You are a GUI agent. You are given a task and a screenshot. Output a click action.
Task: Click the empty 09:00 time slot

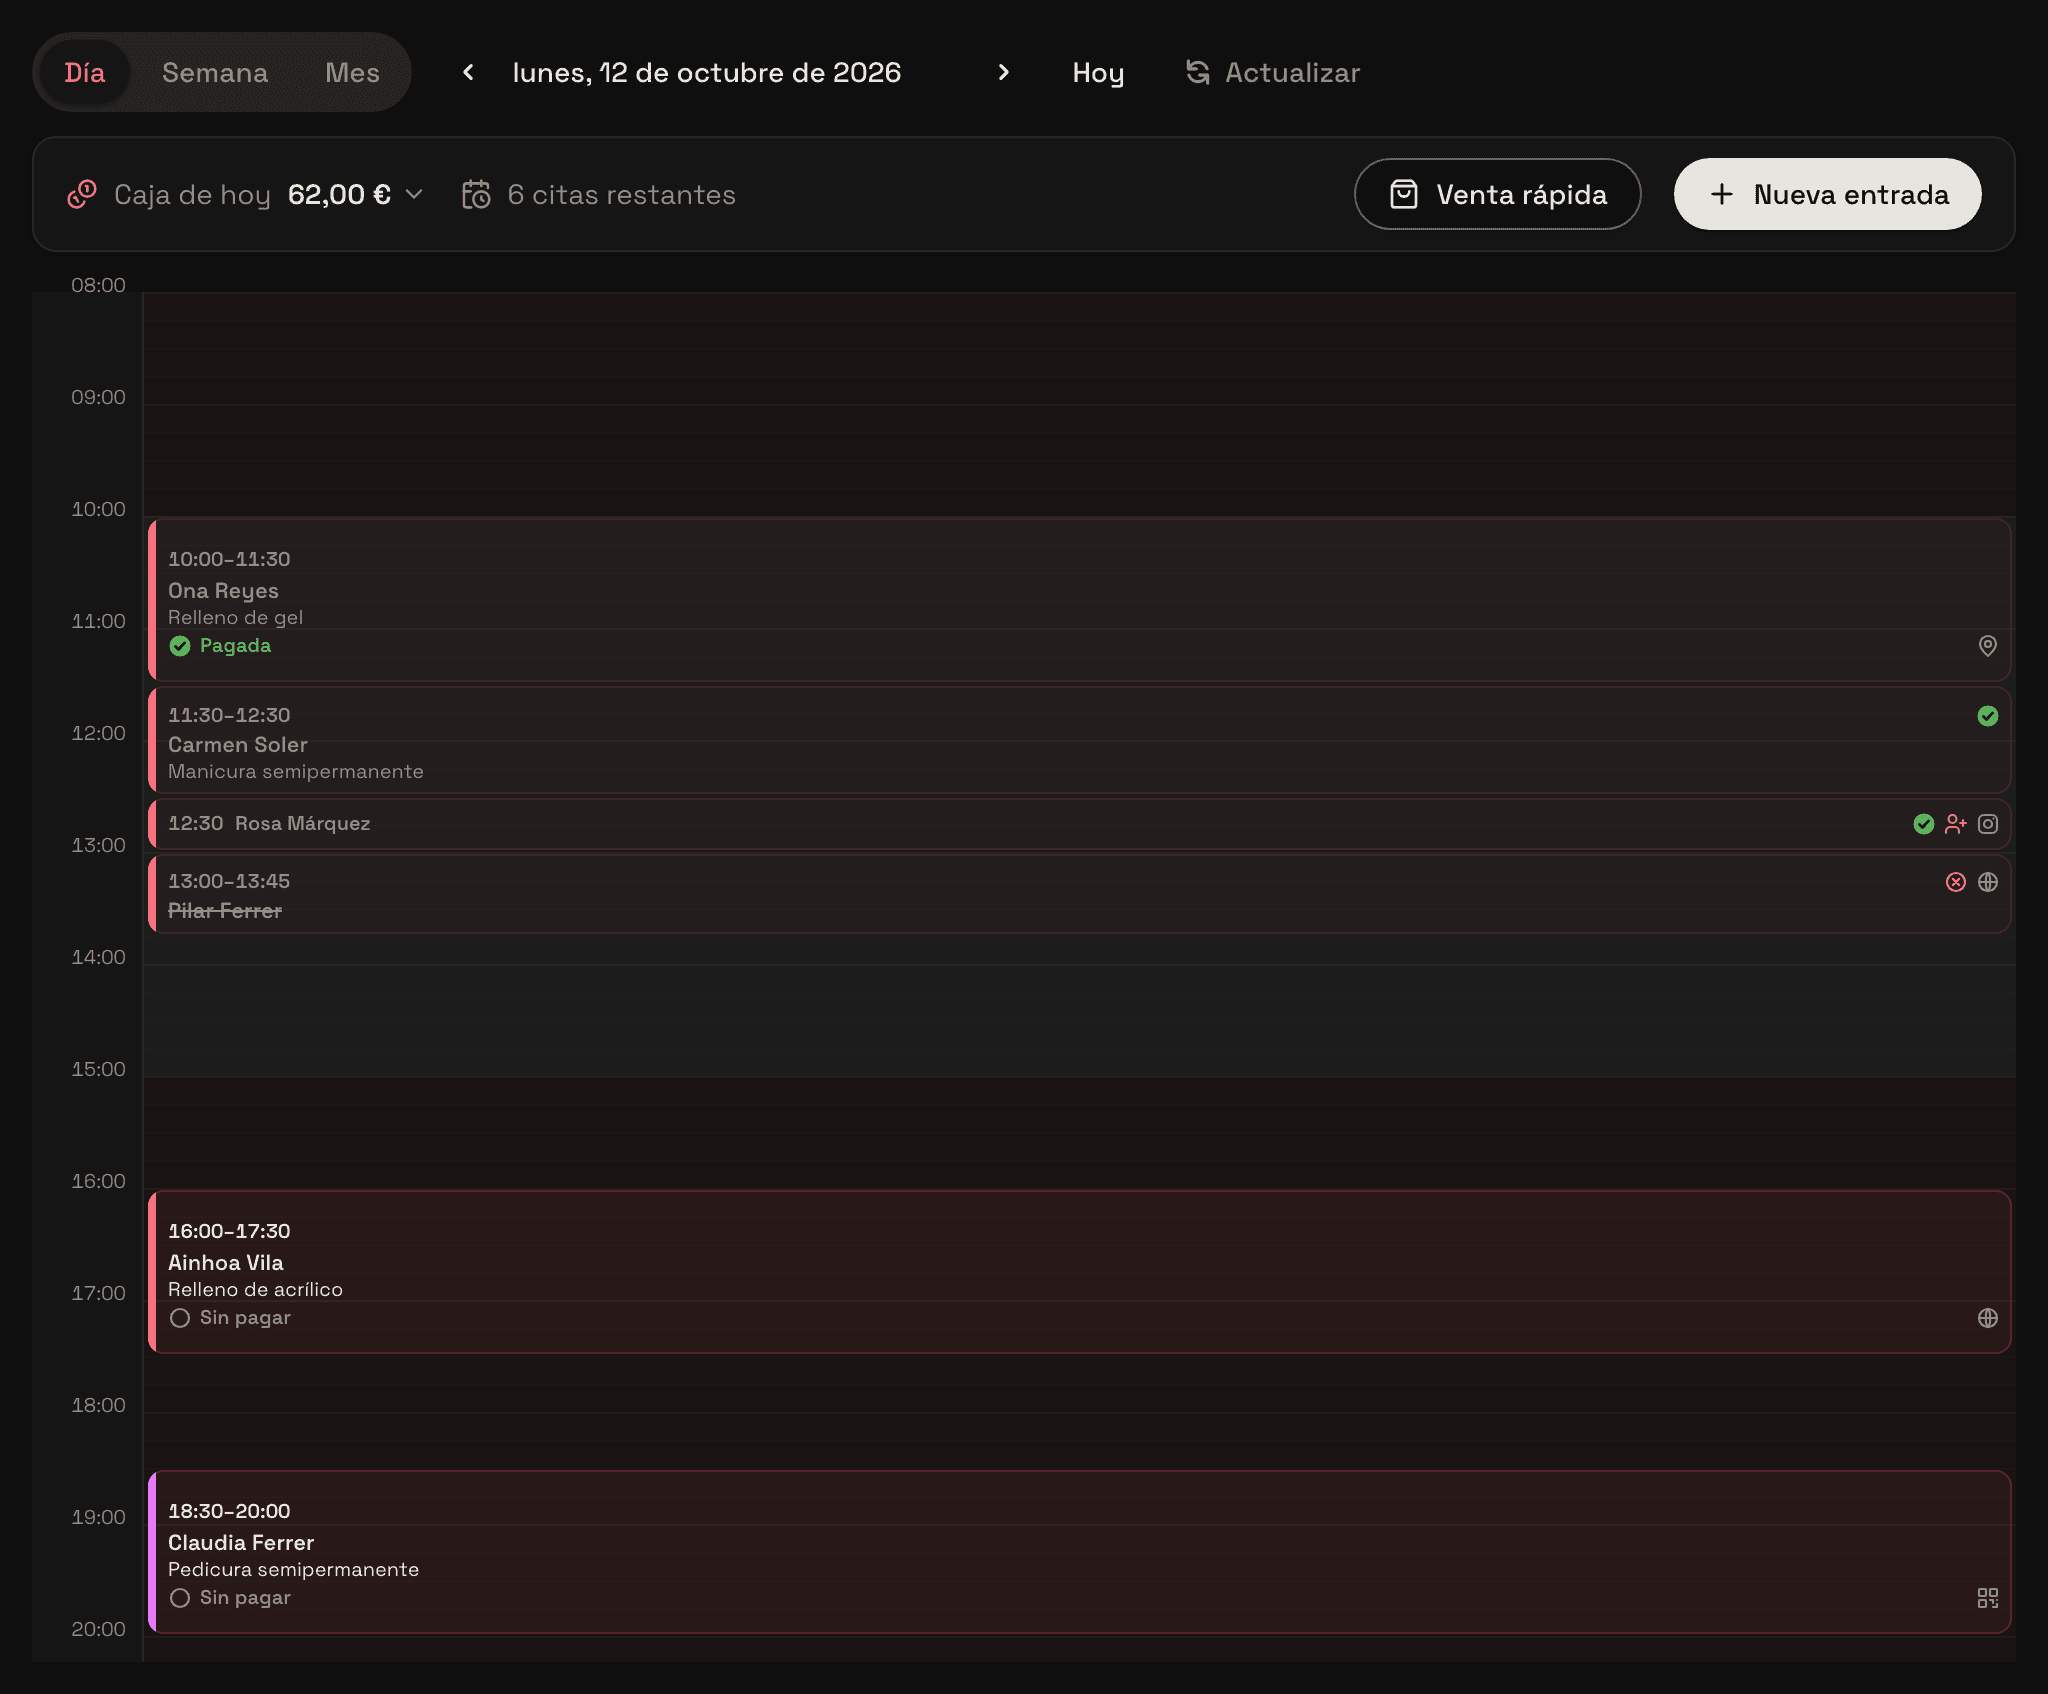point(1079,460)
